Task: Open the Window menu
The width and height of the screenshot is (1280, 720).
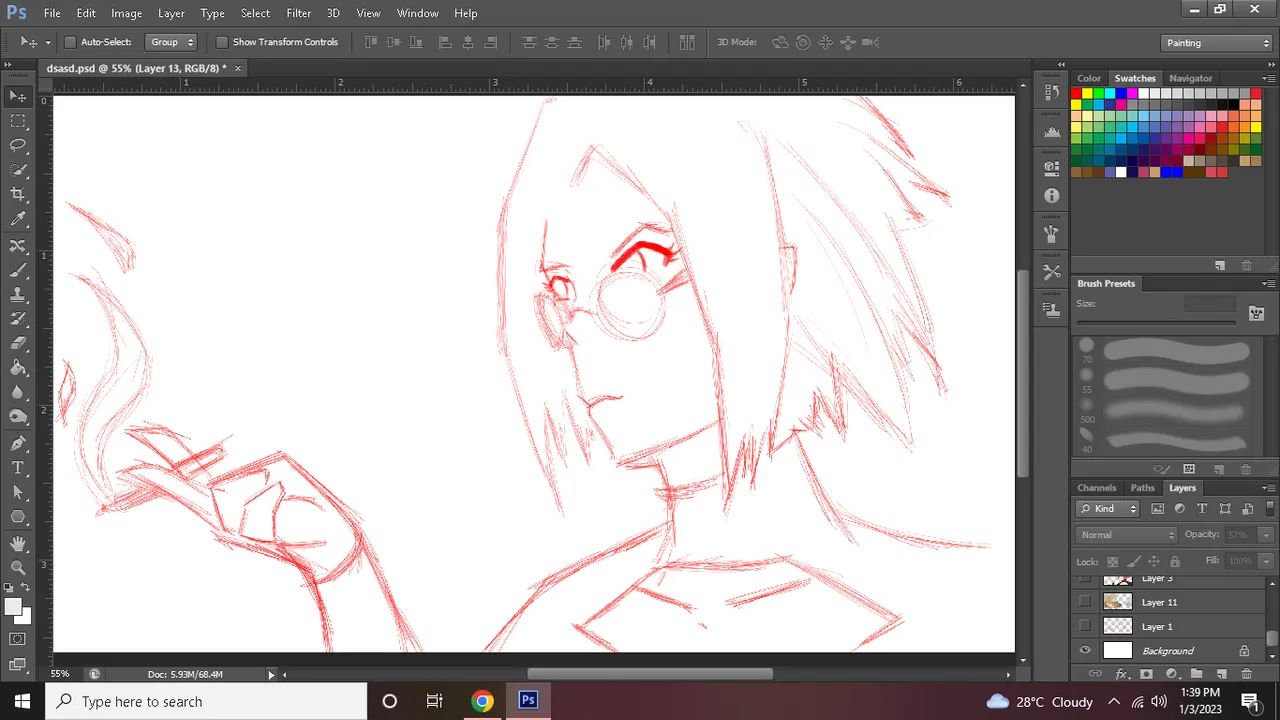Action: [417, 13]
